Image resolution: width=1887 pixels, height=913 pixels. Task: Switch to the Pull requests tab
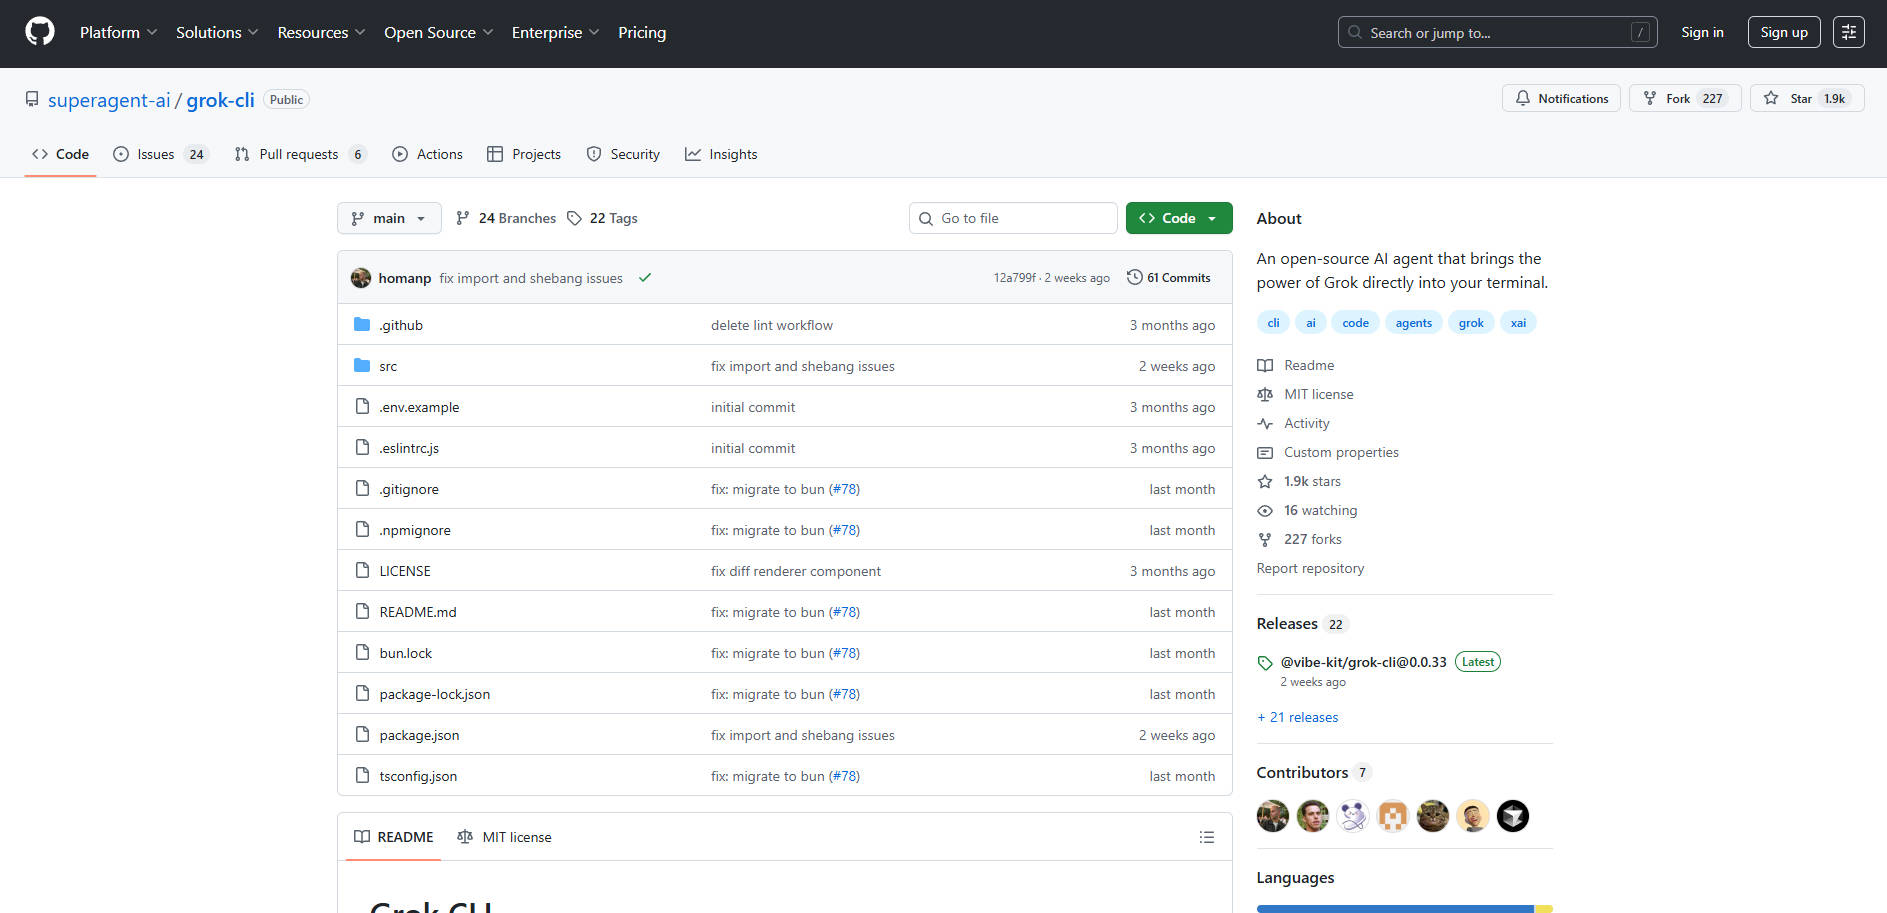coord(299,154)
